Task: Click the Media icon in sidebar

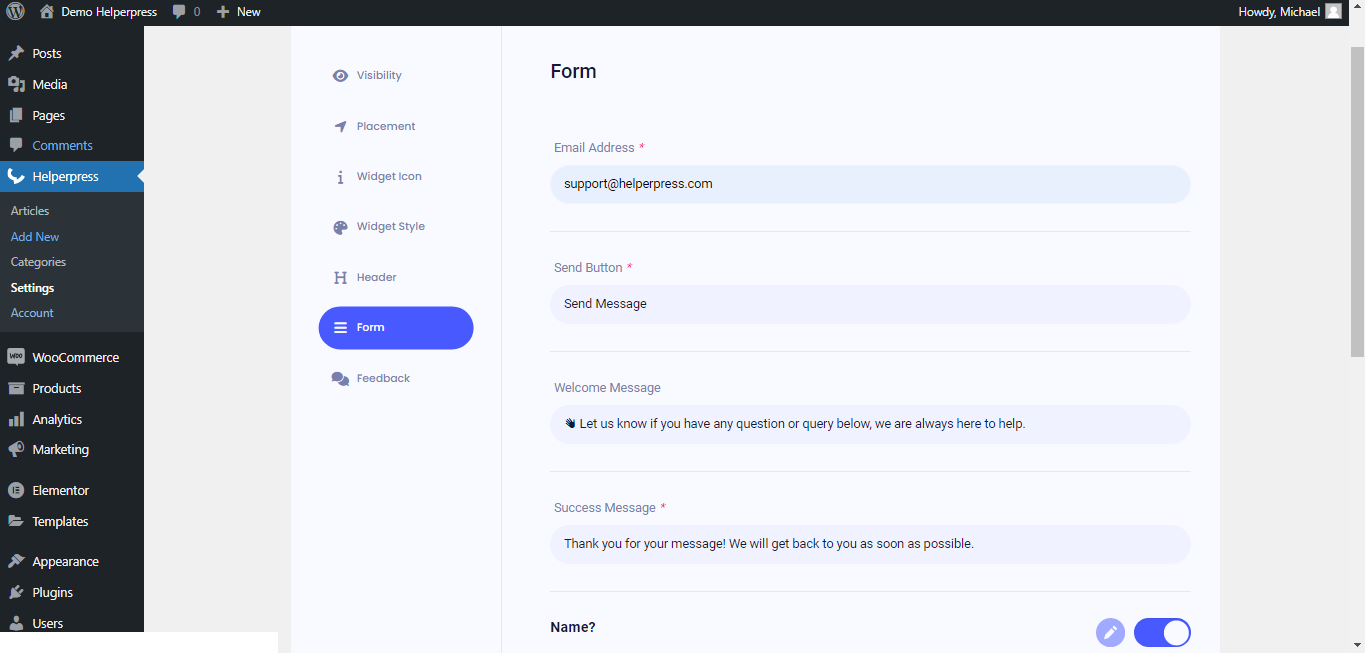Action: [16, 85]
